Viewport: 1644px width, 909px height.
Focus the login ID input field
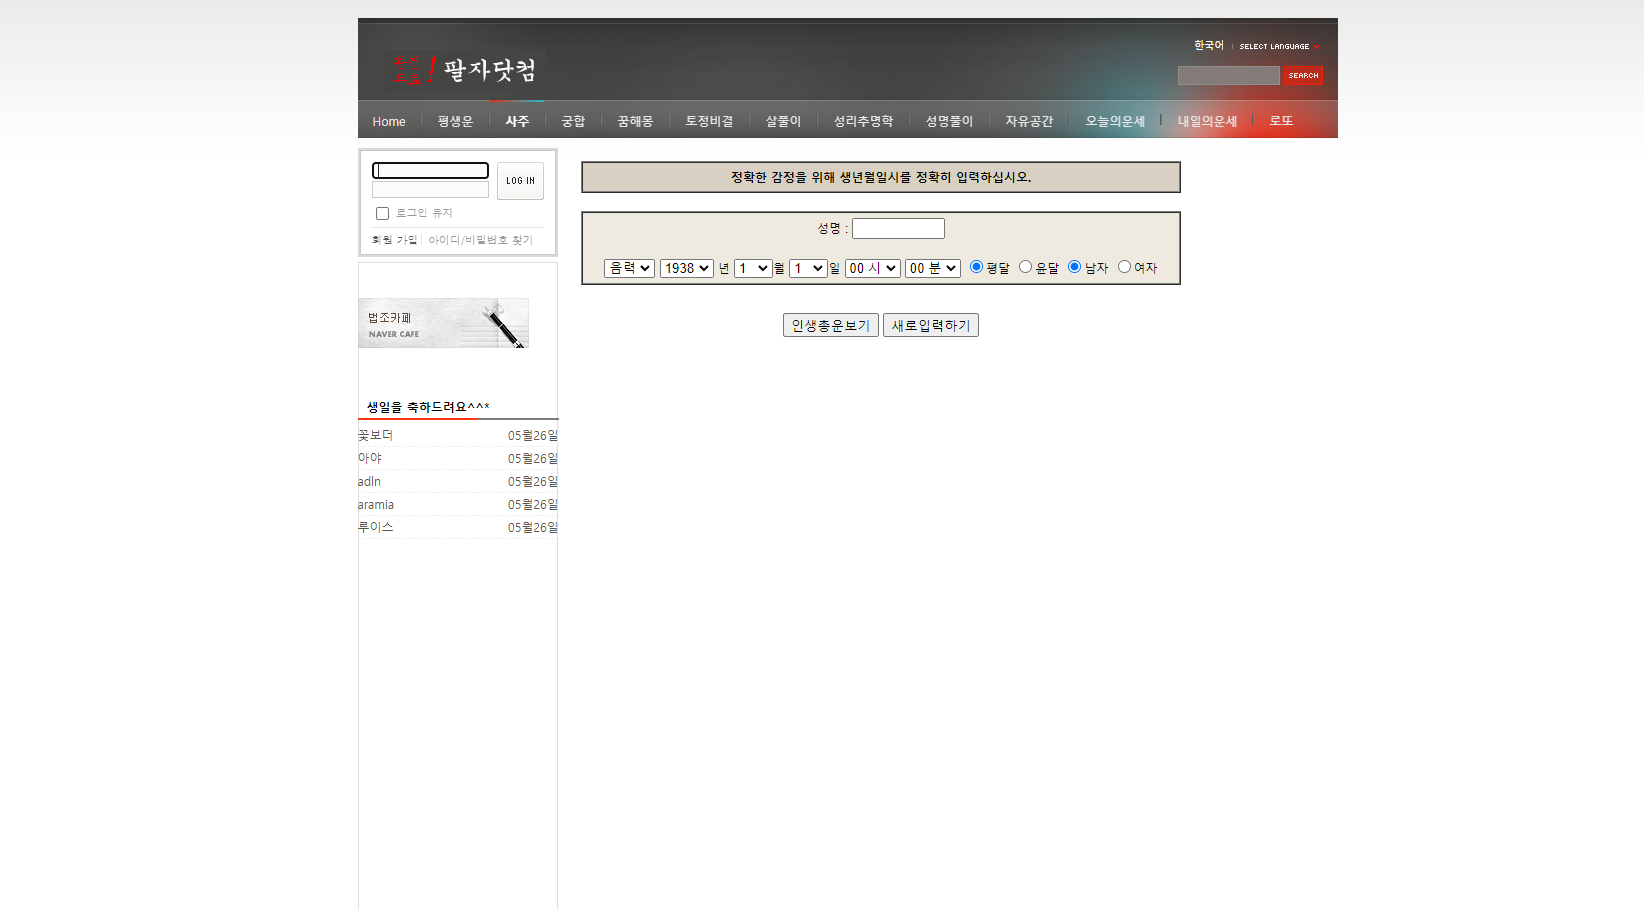coord(430,171)
